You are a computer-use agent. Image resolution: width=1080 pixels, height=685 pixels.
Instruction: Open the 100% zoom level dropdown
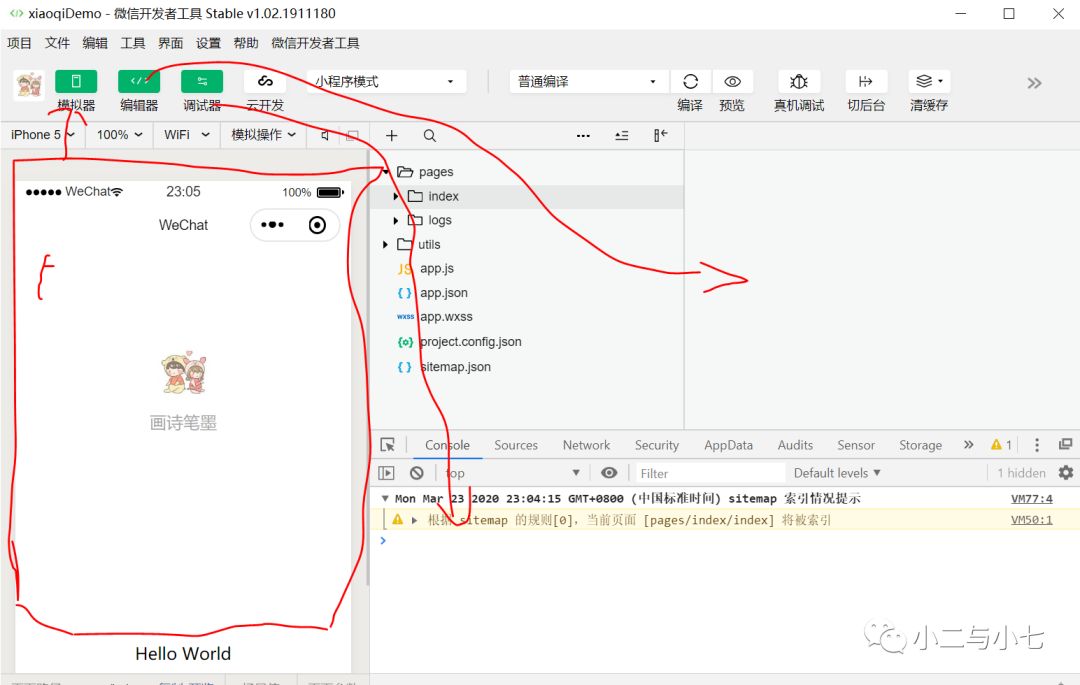coord(119,135)
